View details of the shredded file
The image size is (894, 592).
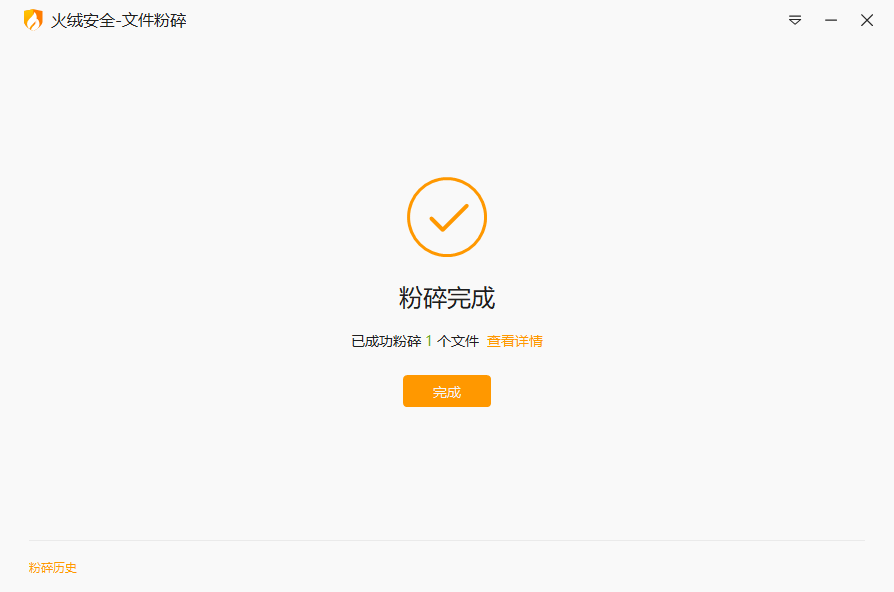coord(514,341)
